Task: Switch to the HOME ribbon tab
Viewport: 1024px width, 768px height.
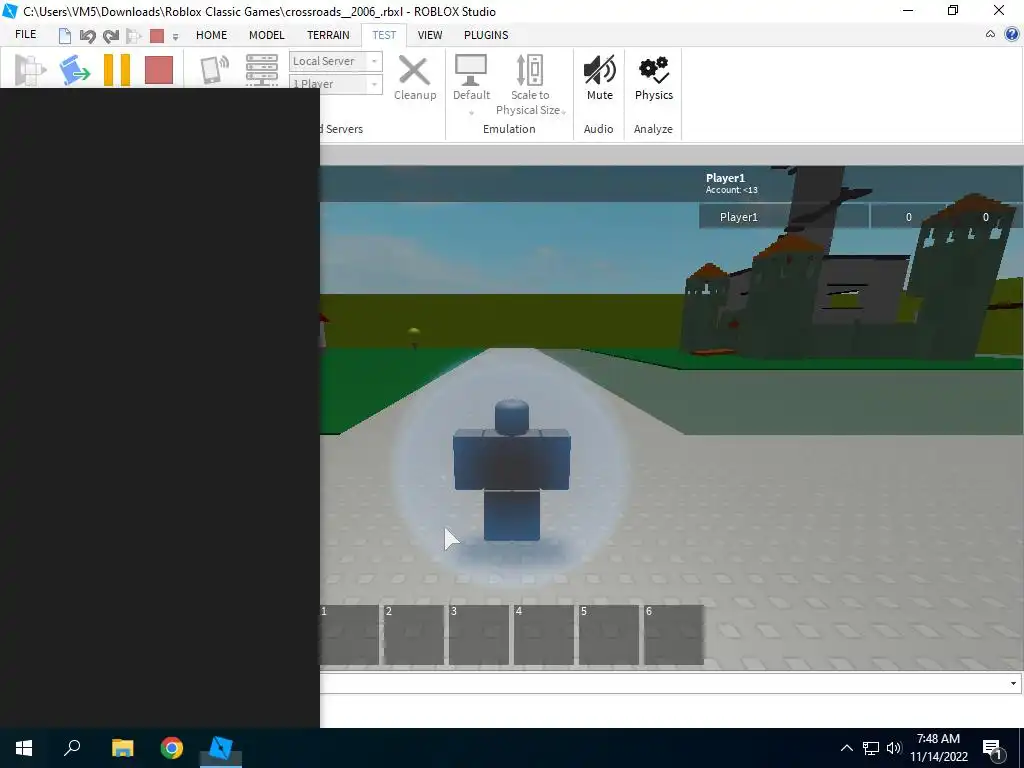Action: [x=212, y=35]
